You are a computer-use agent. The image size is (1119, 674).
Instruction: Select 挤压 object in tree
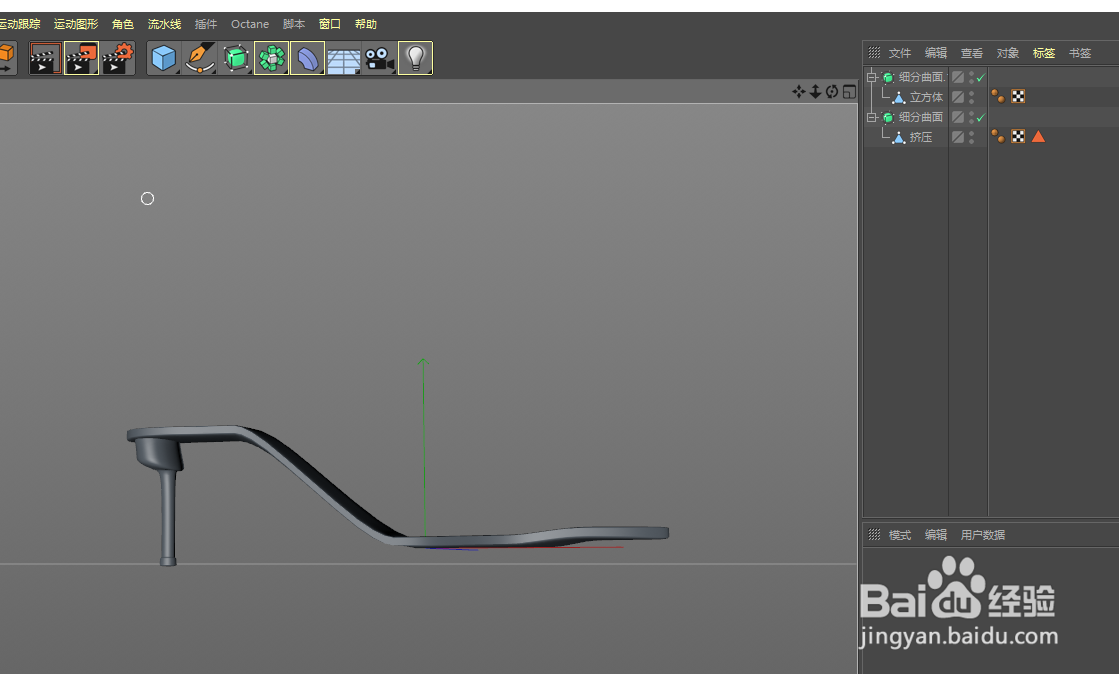tap(921, 137)
